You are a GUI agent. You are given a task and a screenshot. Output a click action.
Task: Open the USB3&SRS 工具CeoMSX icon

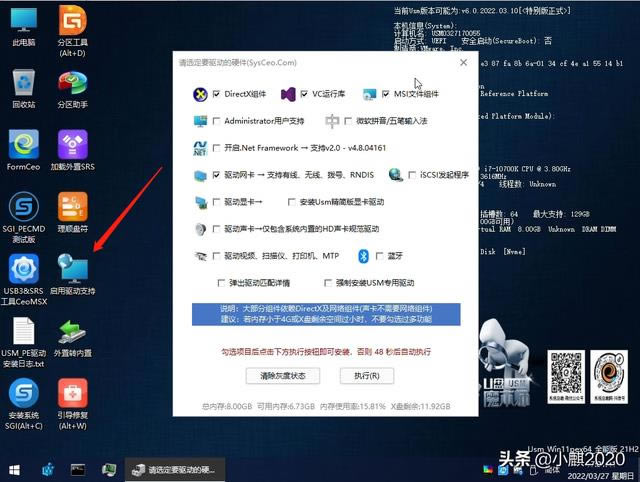(24, 280)
